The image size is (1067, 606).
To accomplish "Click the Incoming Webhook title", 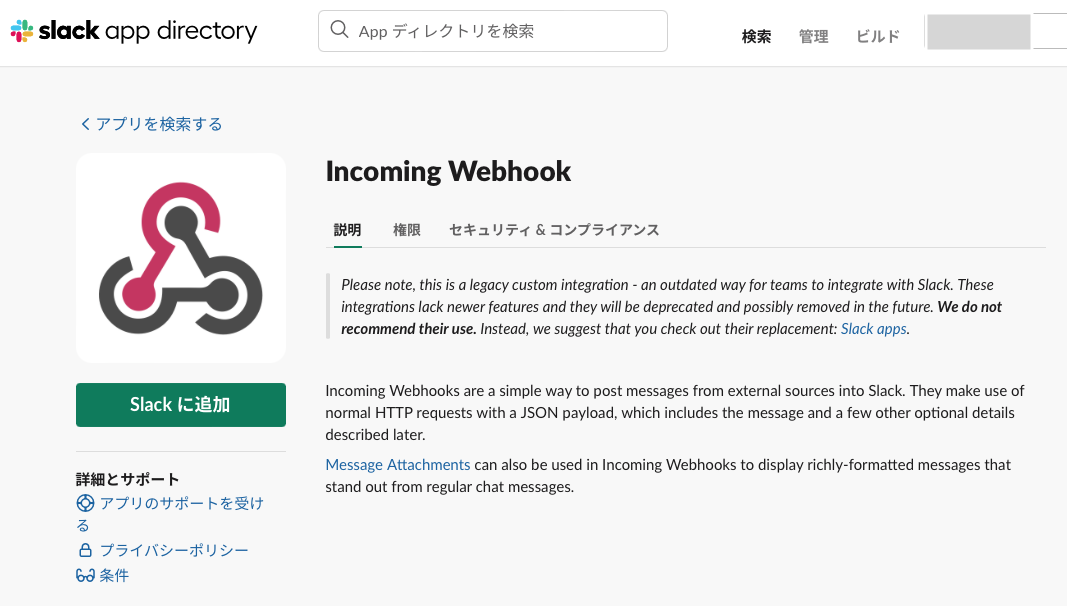I will tap(448, 171).
